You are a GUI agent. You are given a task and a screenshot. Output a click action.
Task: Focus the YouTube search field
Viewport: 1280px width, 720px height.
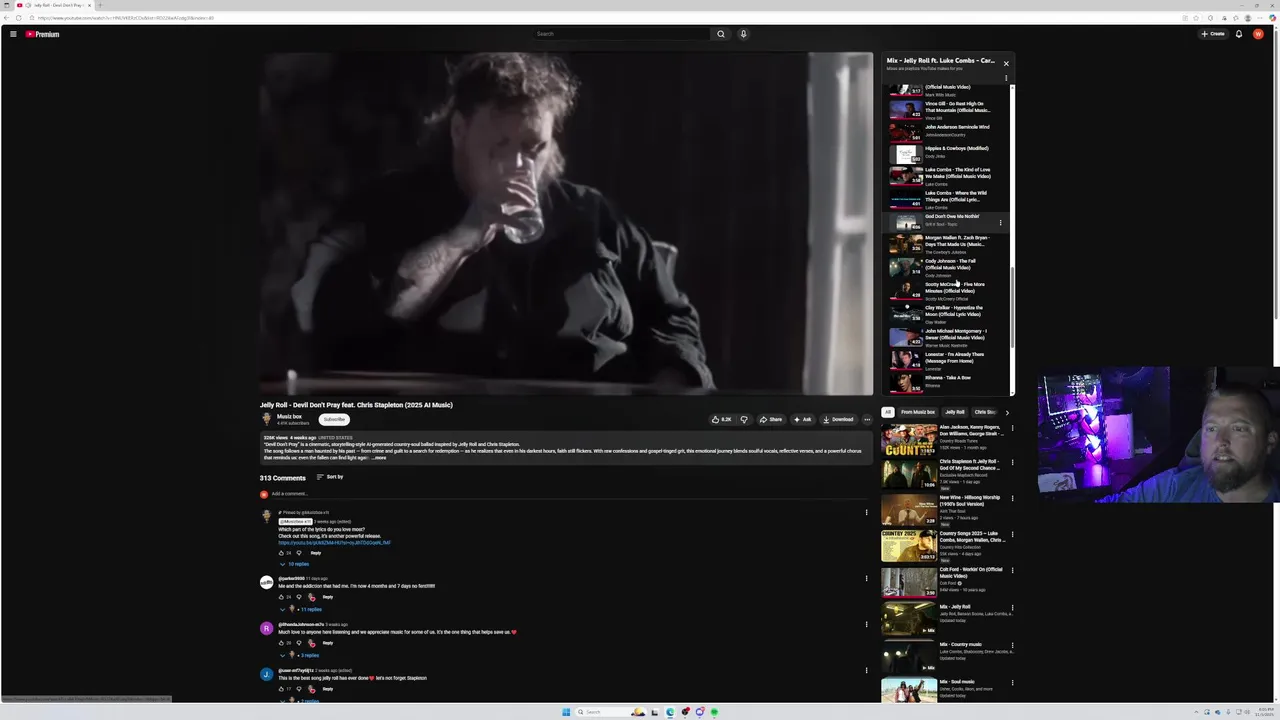coord(622,34)
